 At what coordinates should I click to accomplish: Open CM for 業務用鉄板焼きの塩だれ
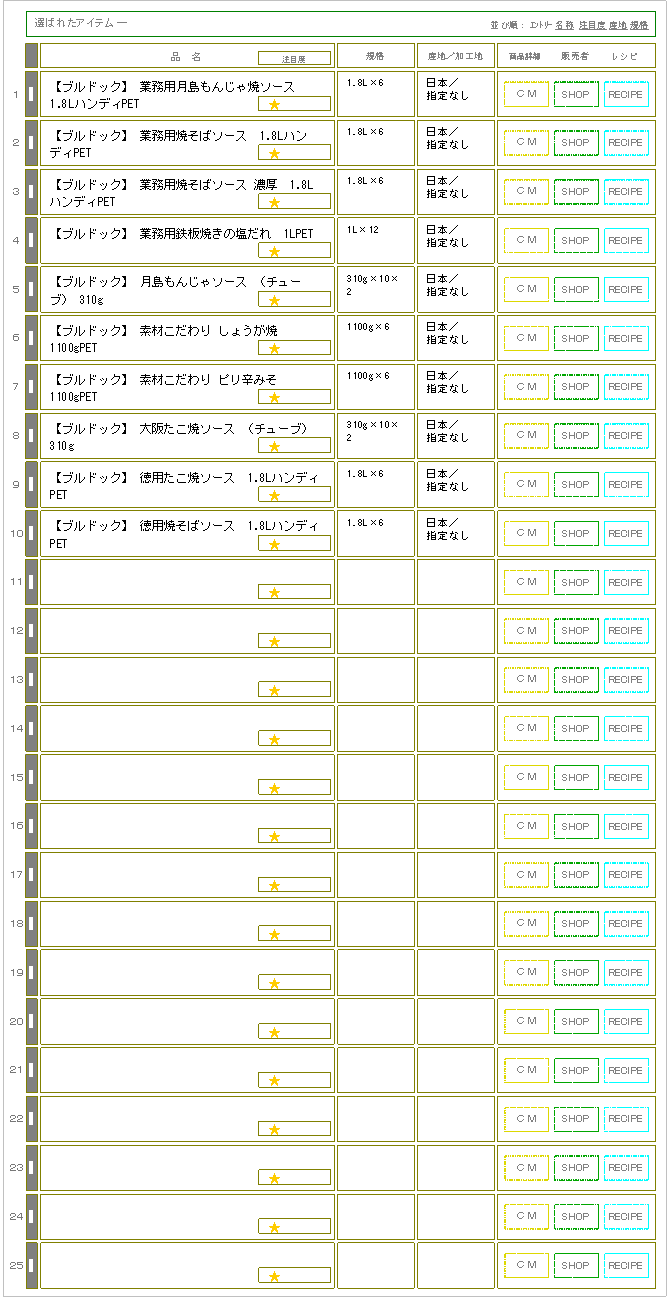click(526, 241)
